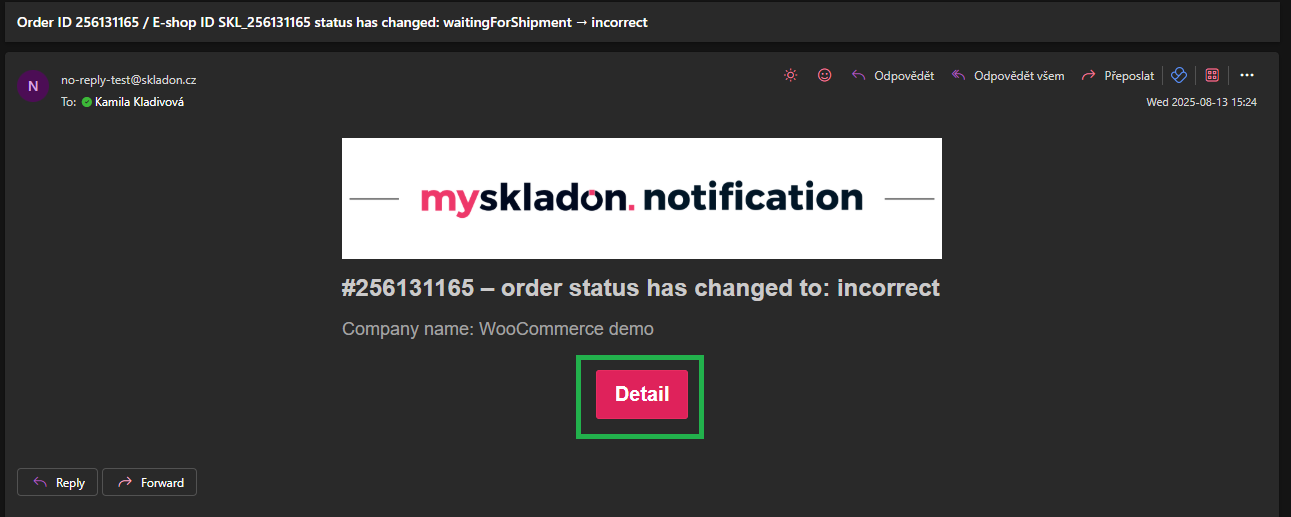Open recipient Kamila Kladivová contact card
Viewport: 1291px width, 517px height.
point(139,102)
